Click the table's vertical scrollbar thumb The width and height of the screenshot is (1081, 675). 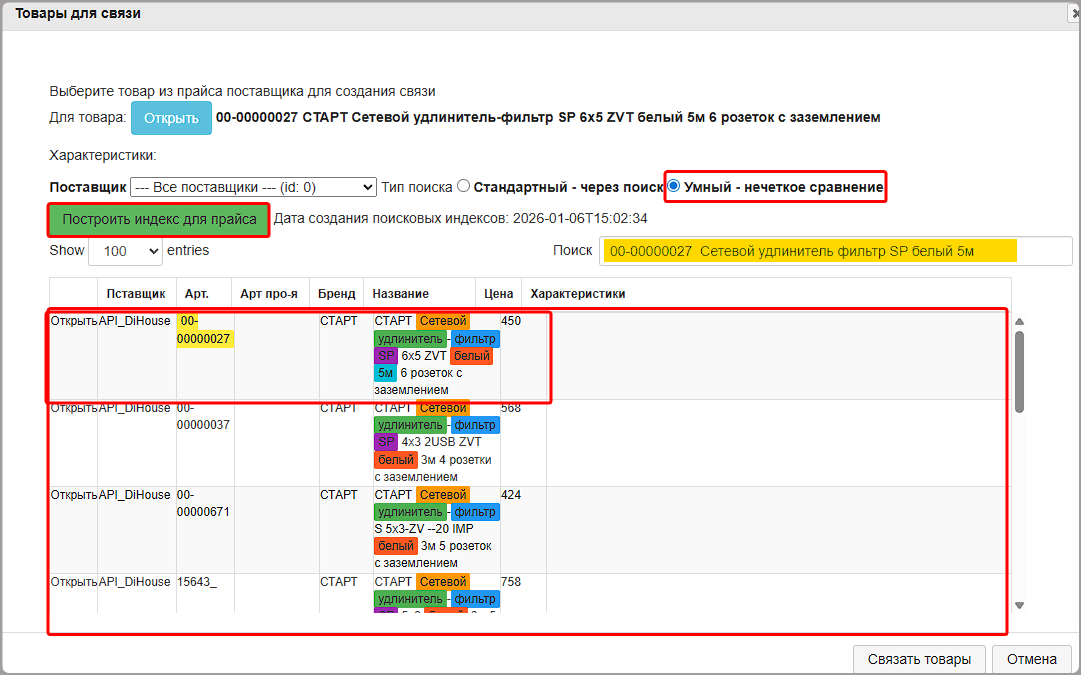pos(1019,370)
